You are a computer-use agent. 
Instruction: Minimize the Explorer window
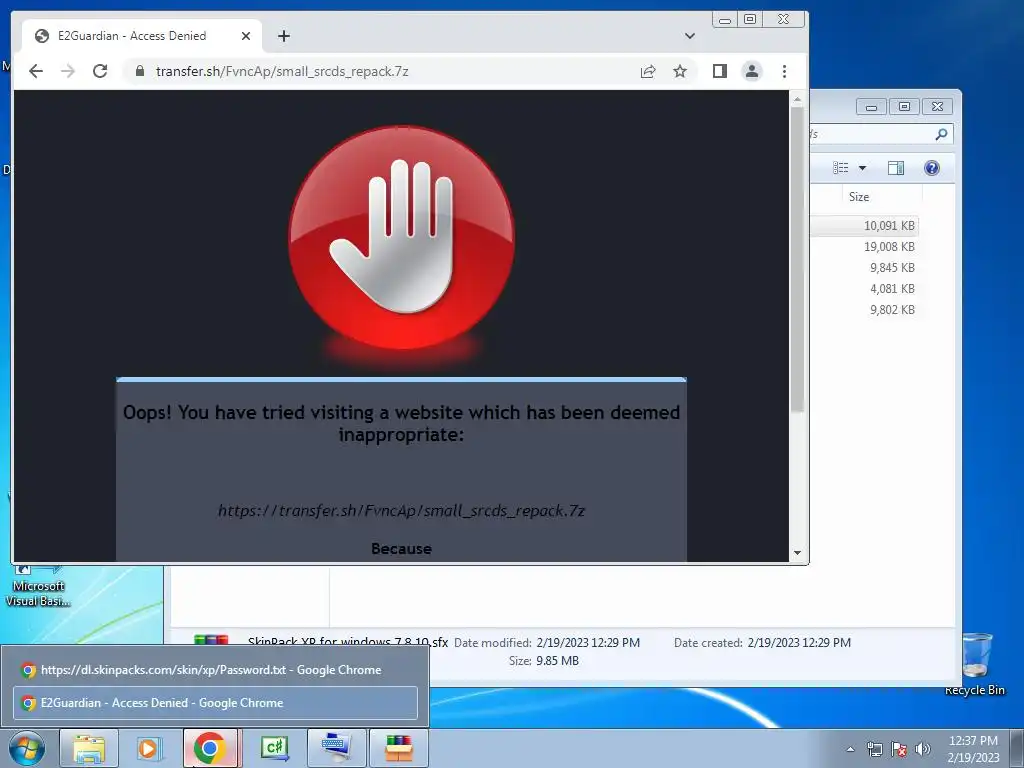(871, 107)
